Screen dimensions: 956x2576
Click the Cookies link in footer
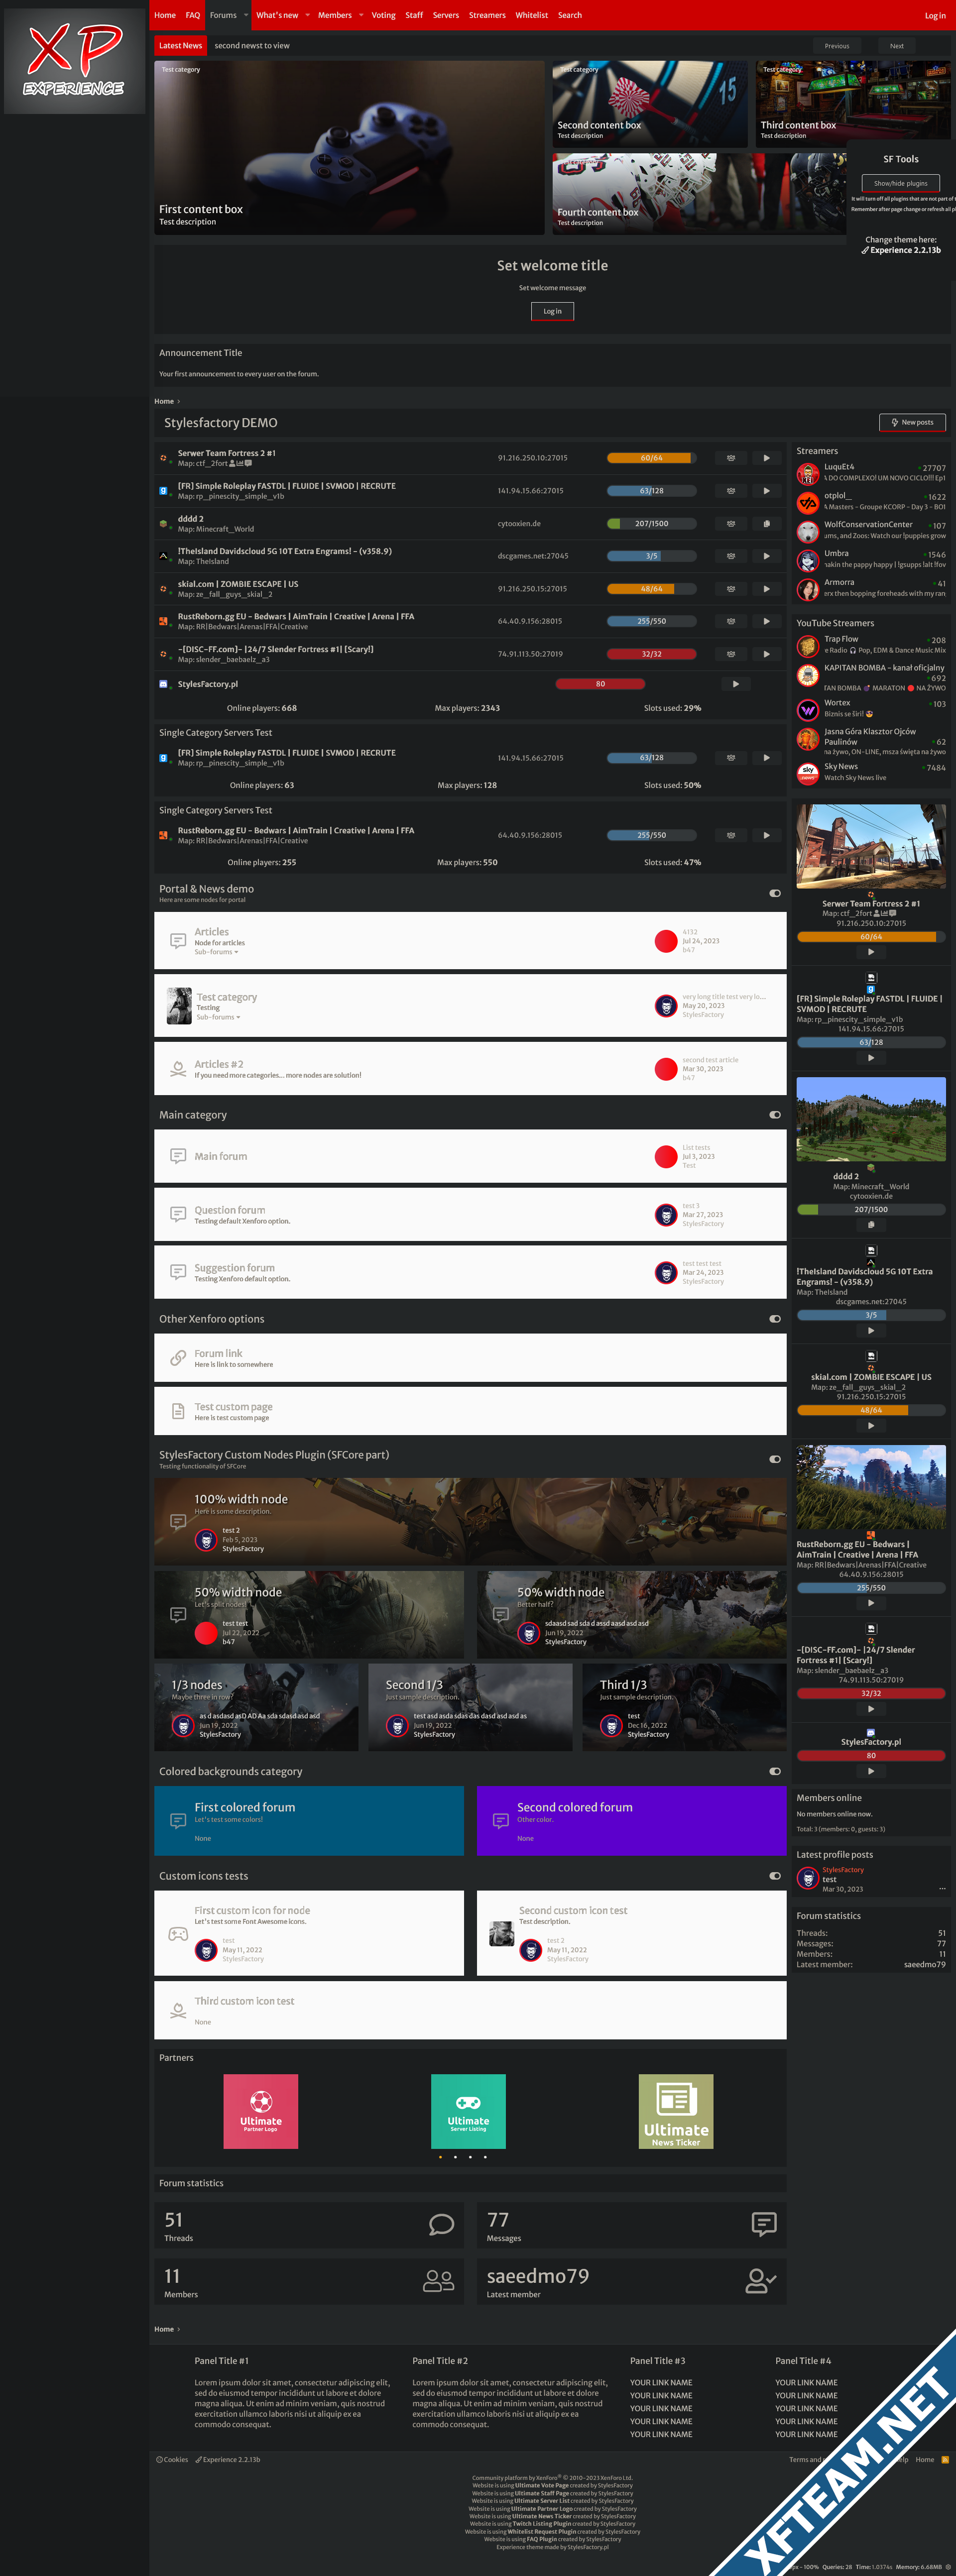click(x=172, y=2459)
